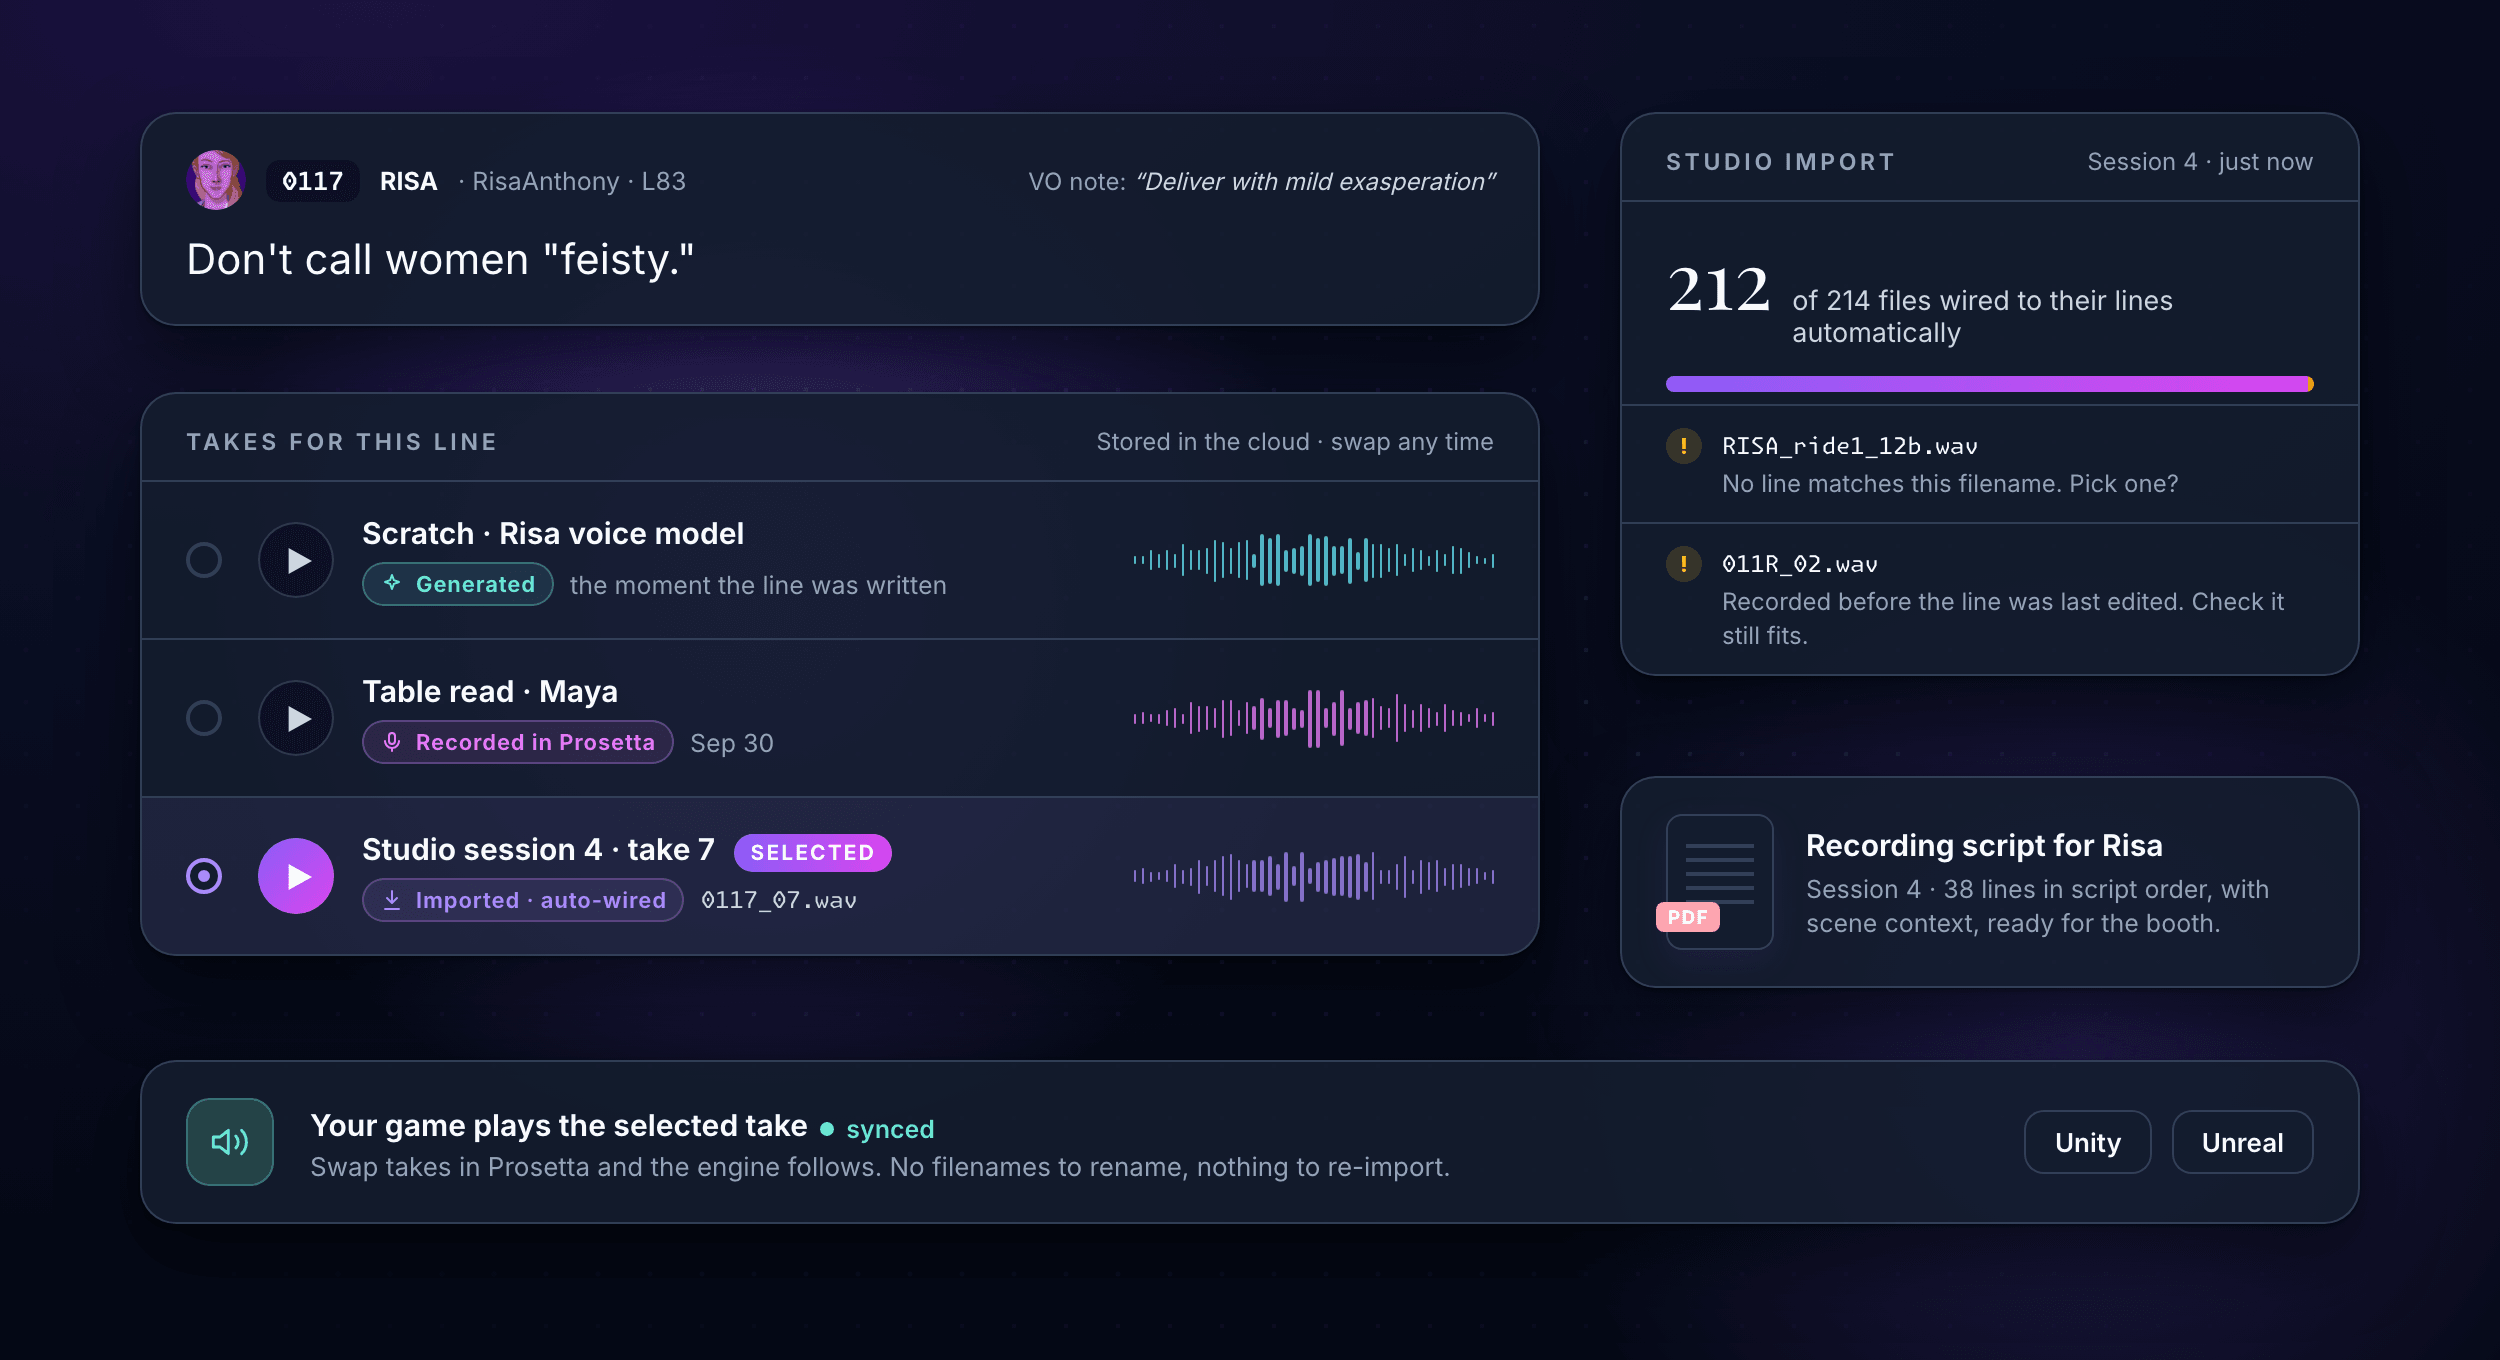Play the Scratch Risa voice model take
The image size is (2500, 1360).
coord(296,560)
